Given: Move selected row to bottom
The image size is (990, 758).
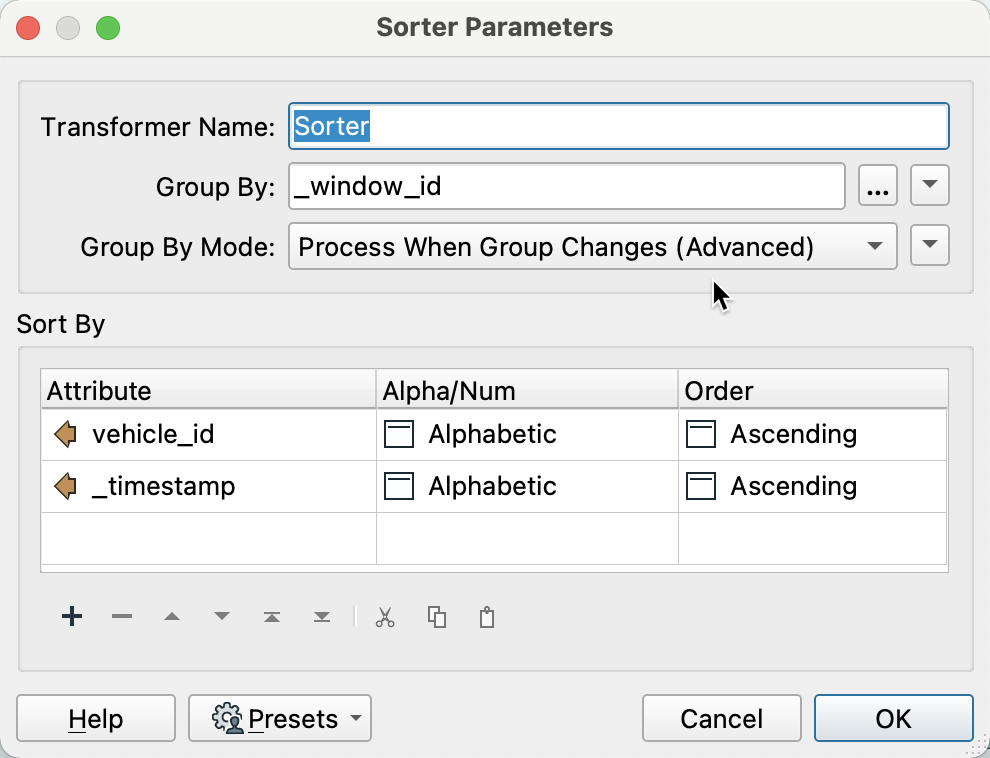Looking at the screenshot, I should (322, 617).
